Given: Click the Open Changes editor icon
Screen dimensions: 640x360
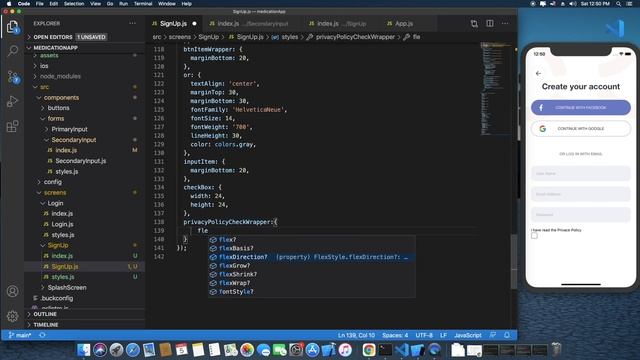Looking at the screenshot, I should pyautogui.click(x=474, y=24).
